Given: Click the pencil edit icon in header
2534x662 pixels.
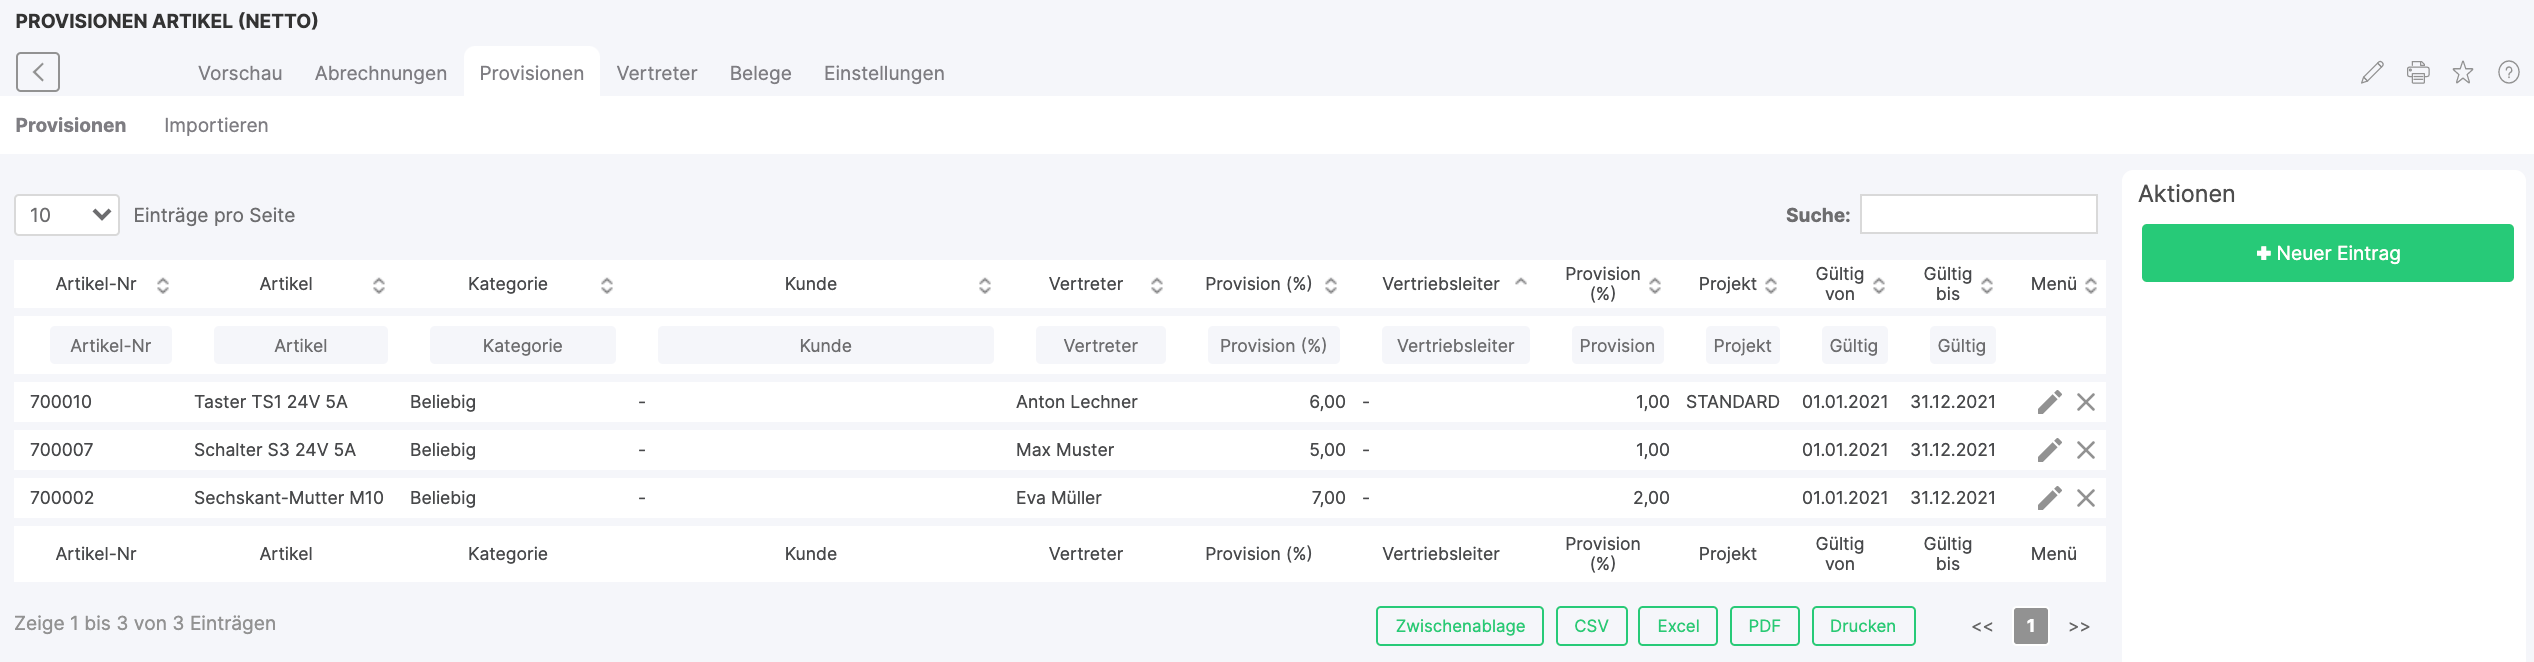Looking at the screenshot, I should 2371,72.
